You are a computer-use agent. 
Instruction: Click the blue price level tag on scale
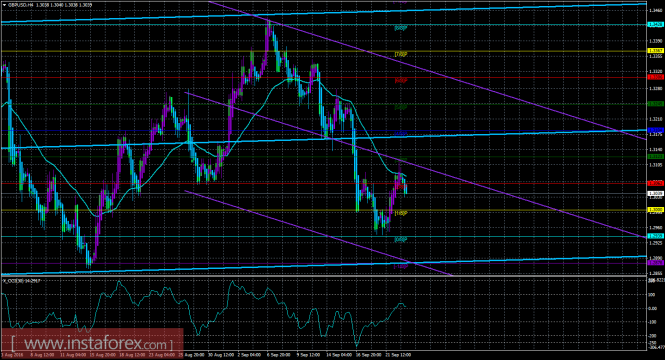click(656, 130)
